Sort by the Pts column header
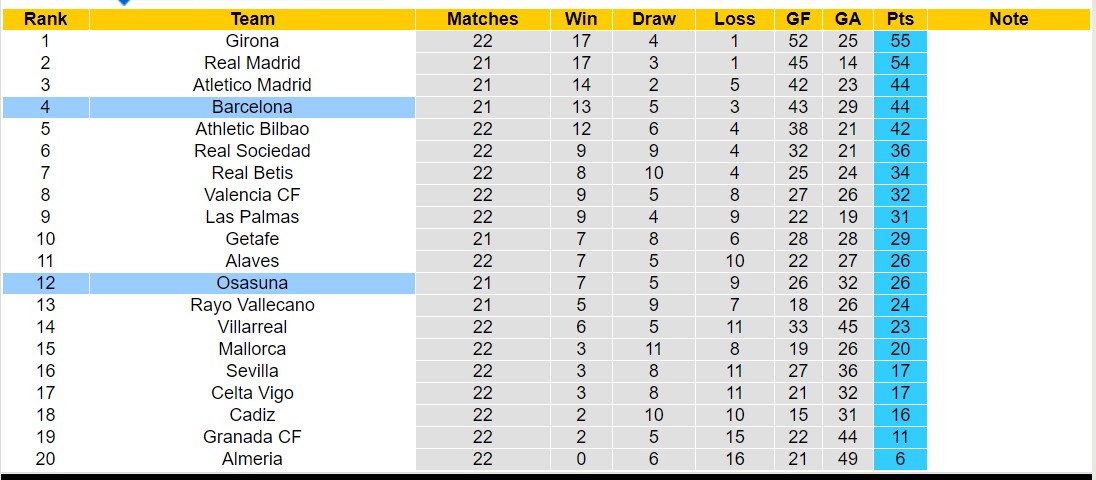This screenshot has width=1096, height=480. coord(899,19)
